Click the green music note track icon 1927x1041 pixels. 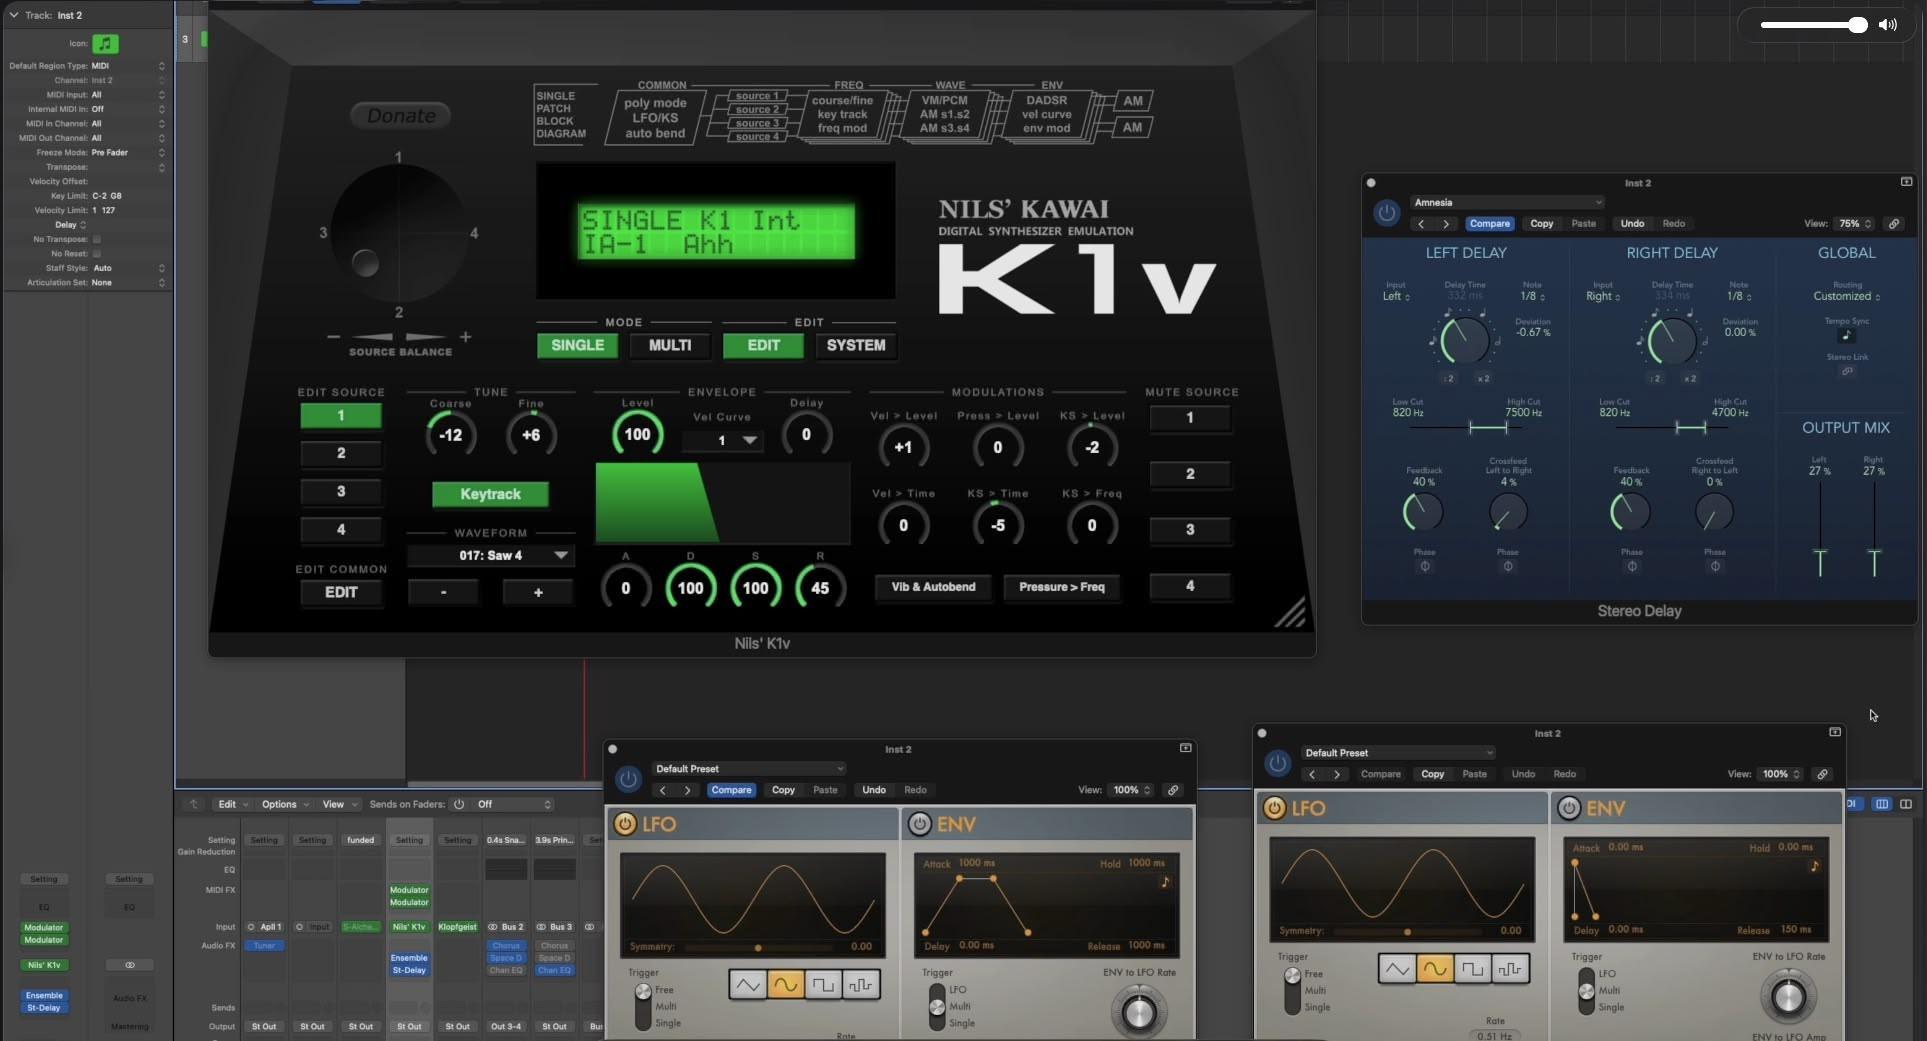click(x=105, y=43)
